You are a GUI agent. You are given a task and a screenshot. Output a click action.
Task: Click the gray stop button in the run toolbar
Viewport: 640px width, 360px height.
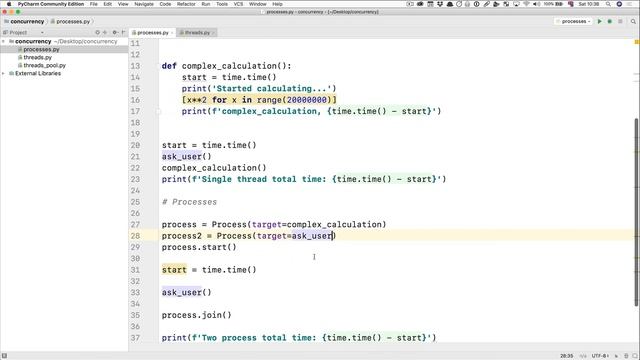(620, 22)
